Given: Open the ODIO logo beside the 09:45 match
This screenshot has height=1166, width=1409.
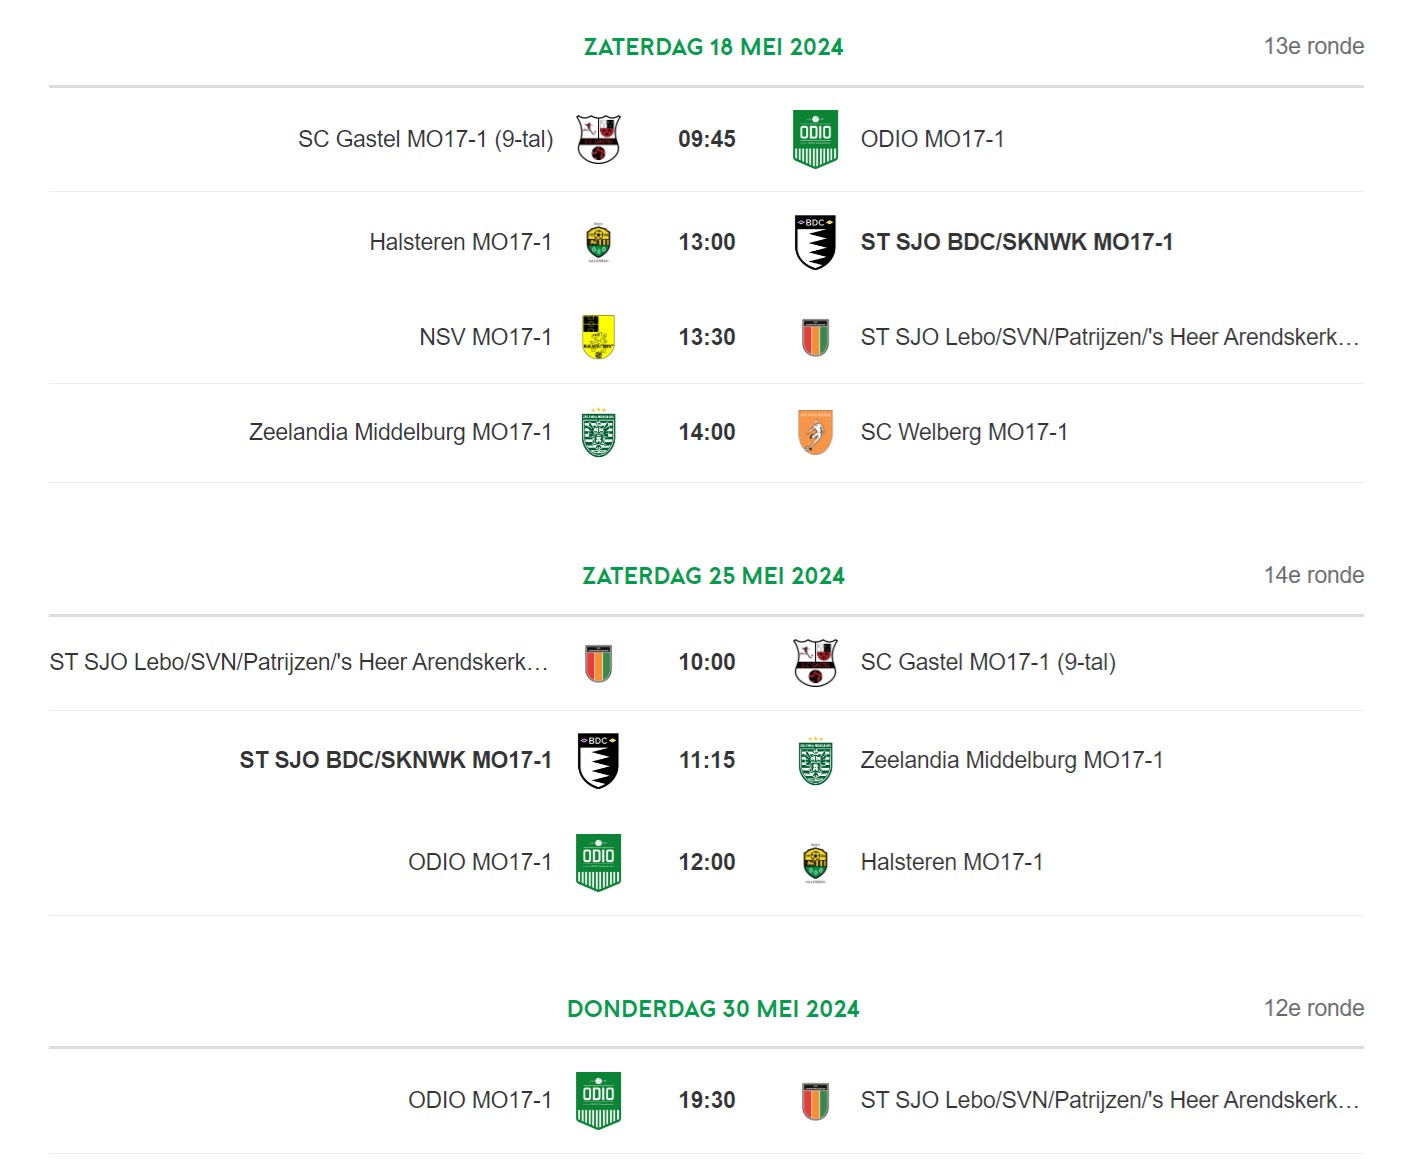Looking at the screenshot, I should click(x=815, y=139).
